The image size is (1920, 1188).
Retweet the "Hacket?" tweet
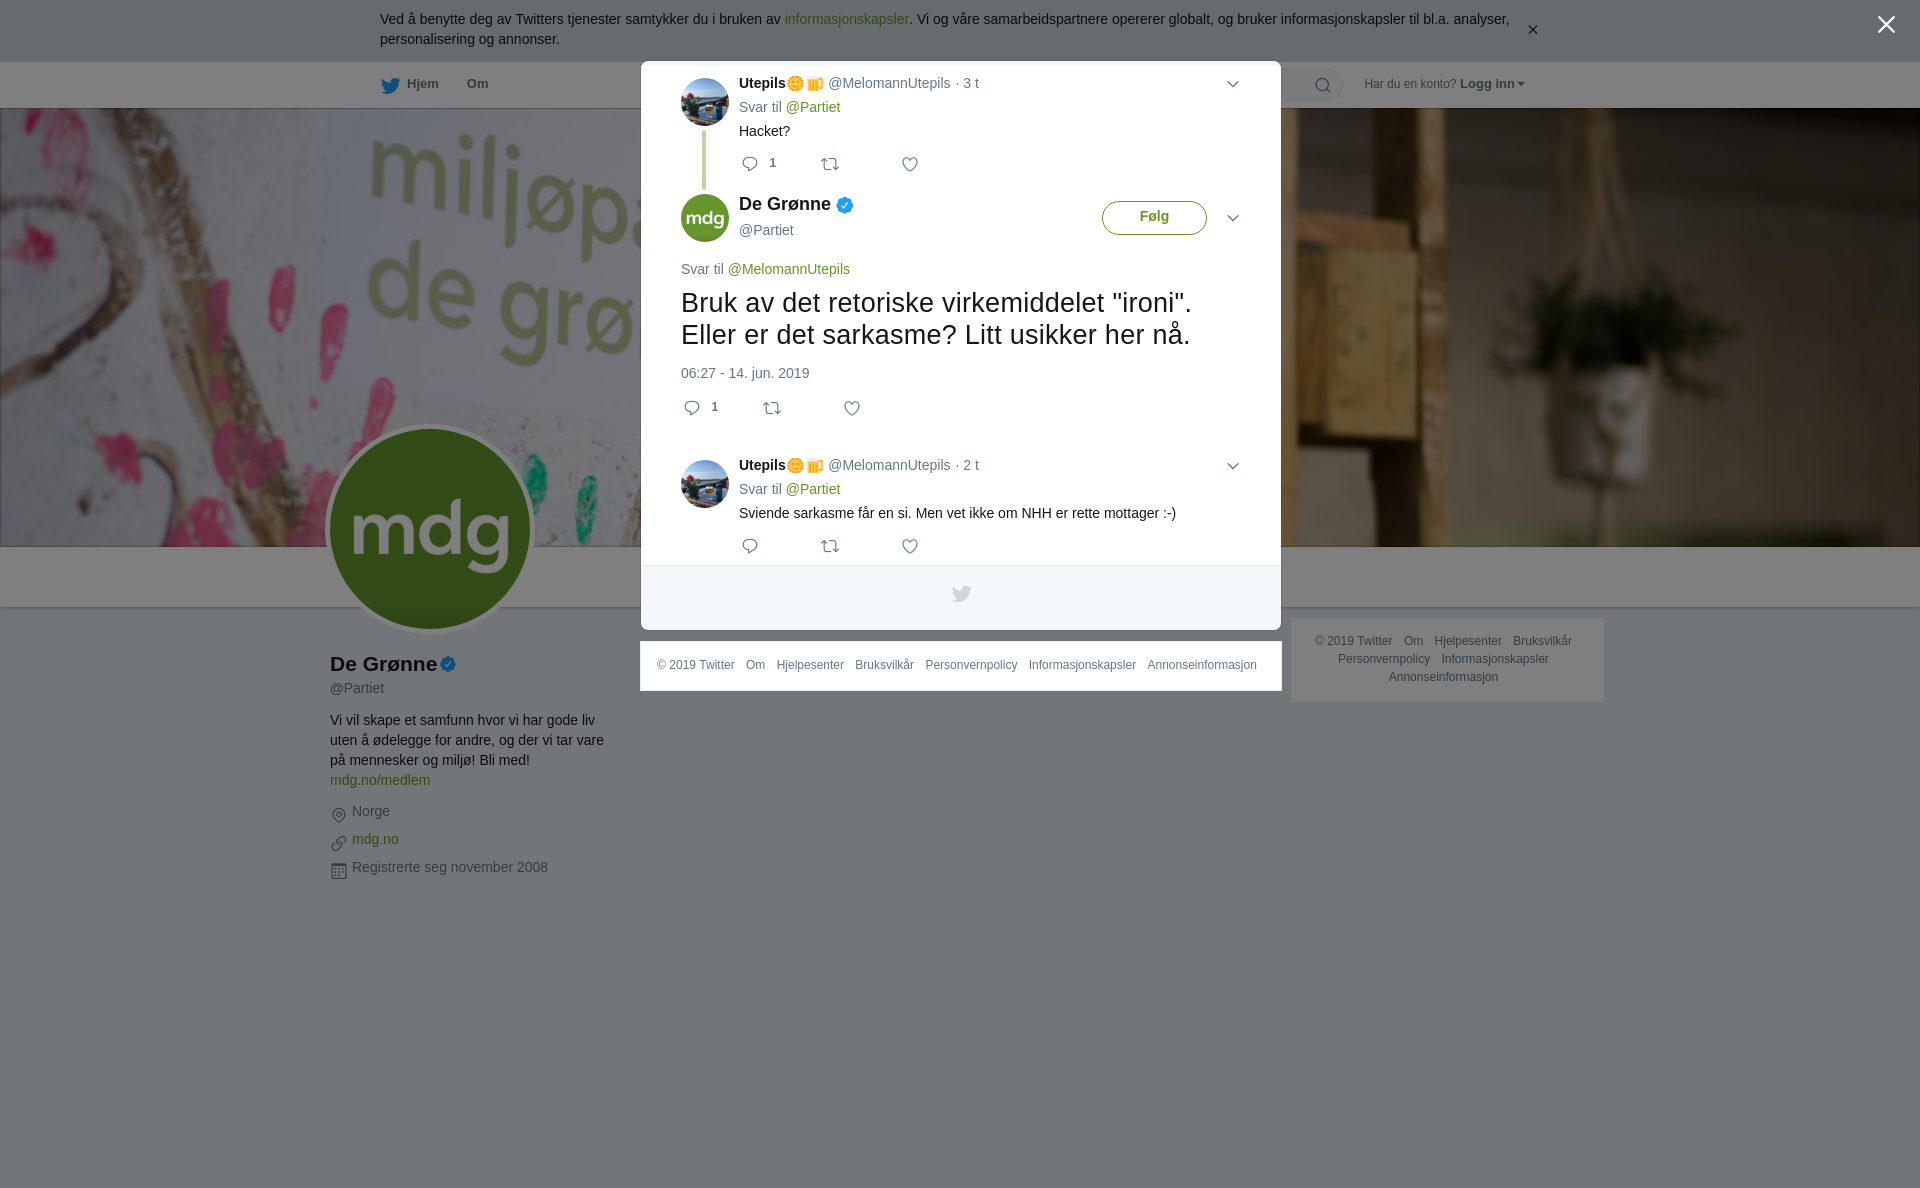(x=830, y=164)
